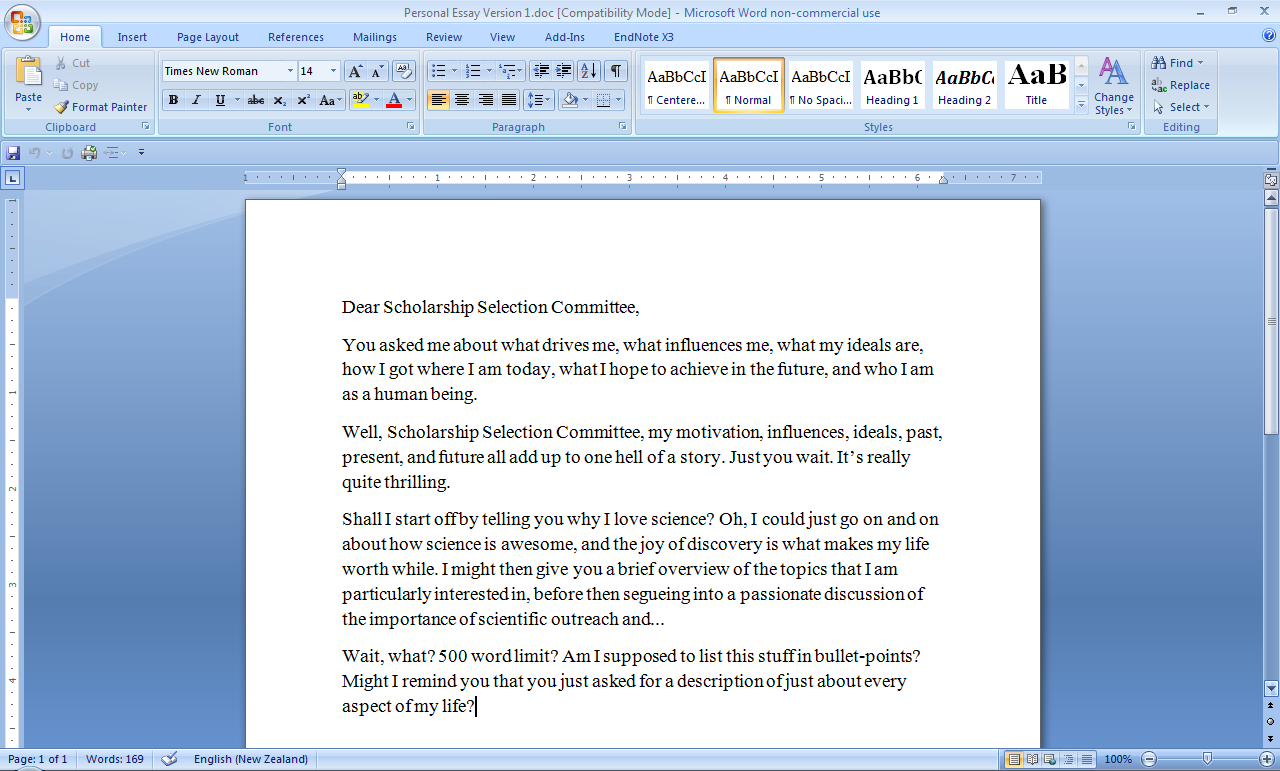Apply red font color button
Viewport: 1280px width, 771px height.
[394, 100]
